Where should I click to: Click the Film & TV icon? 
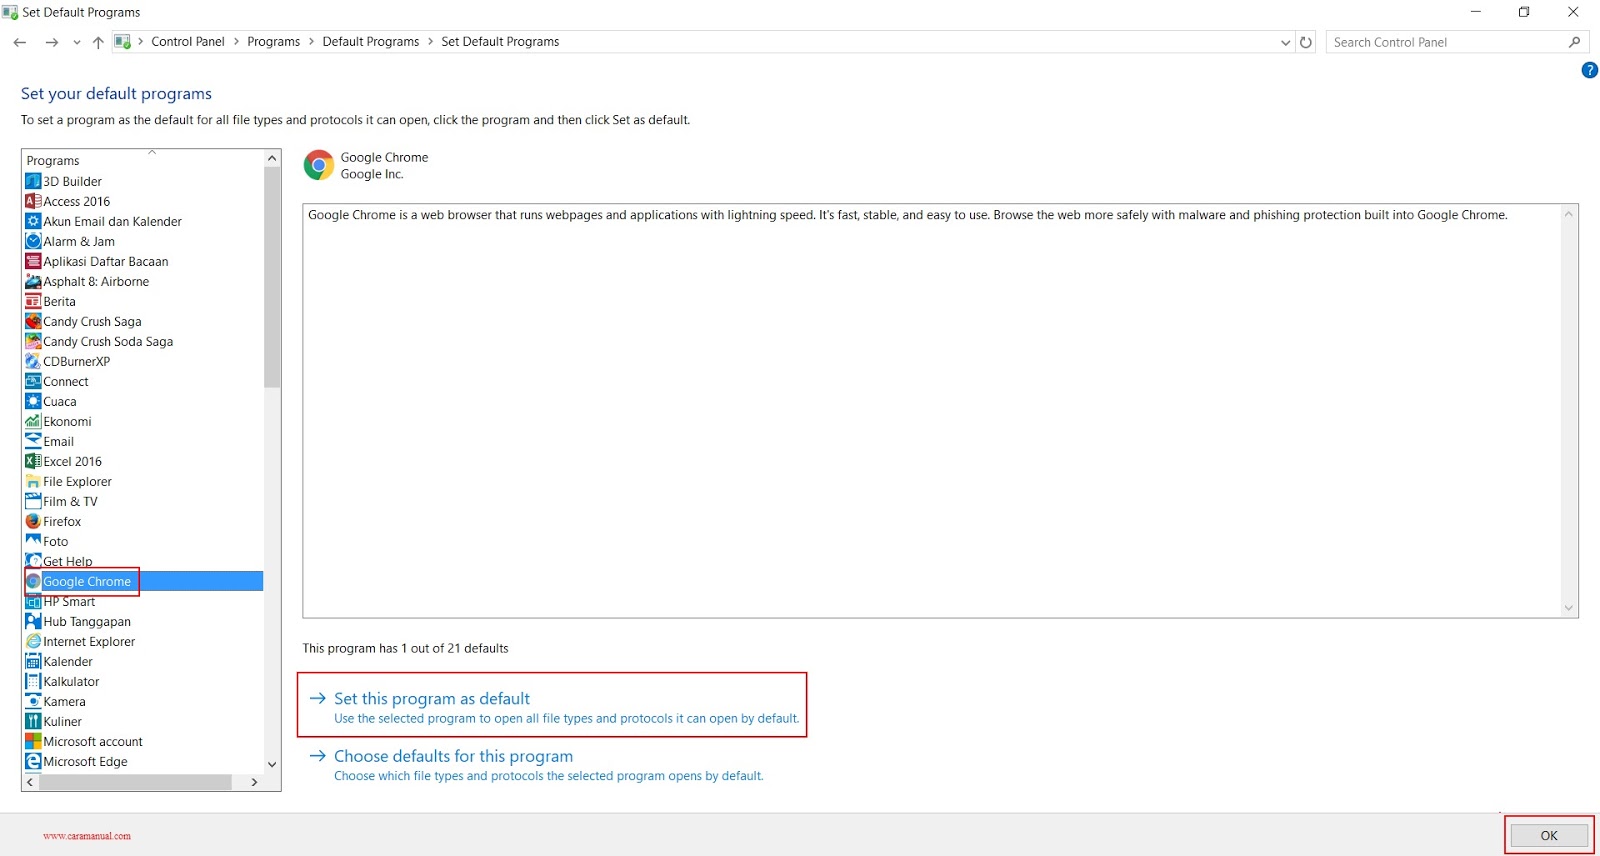[33, 501]
